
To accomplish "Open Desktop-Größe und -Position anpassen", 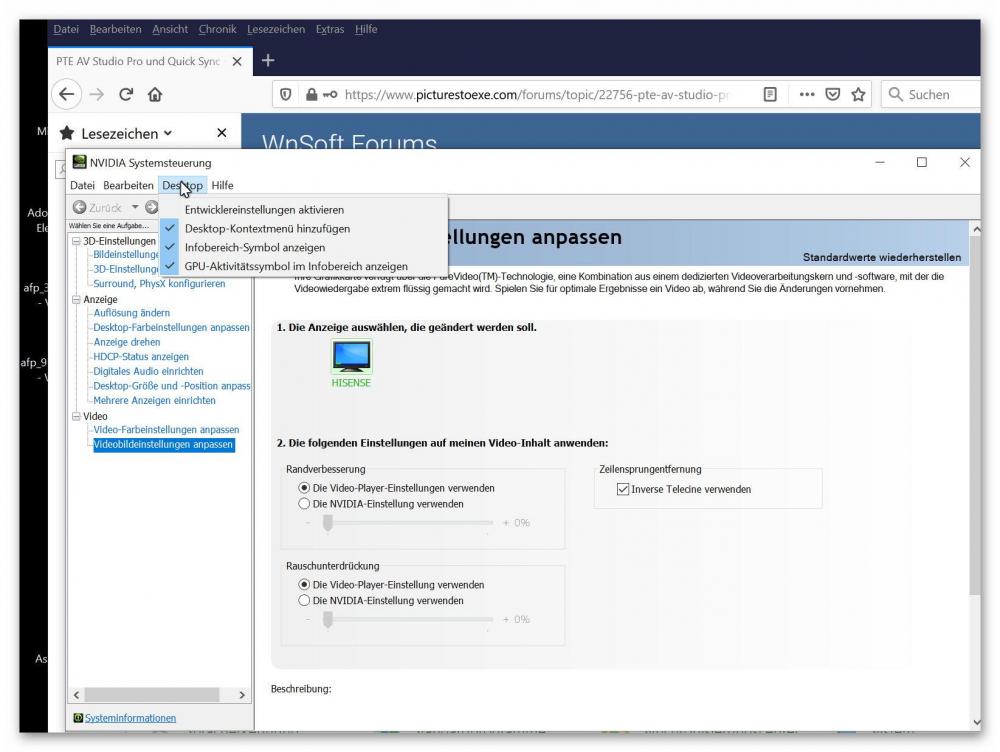I will (x=172, y=386).
